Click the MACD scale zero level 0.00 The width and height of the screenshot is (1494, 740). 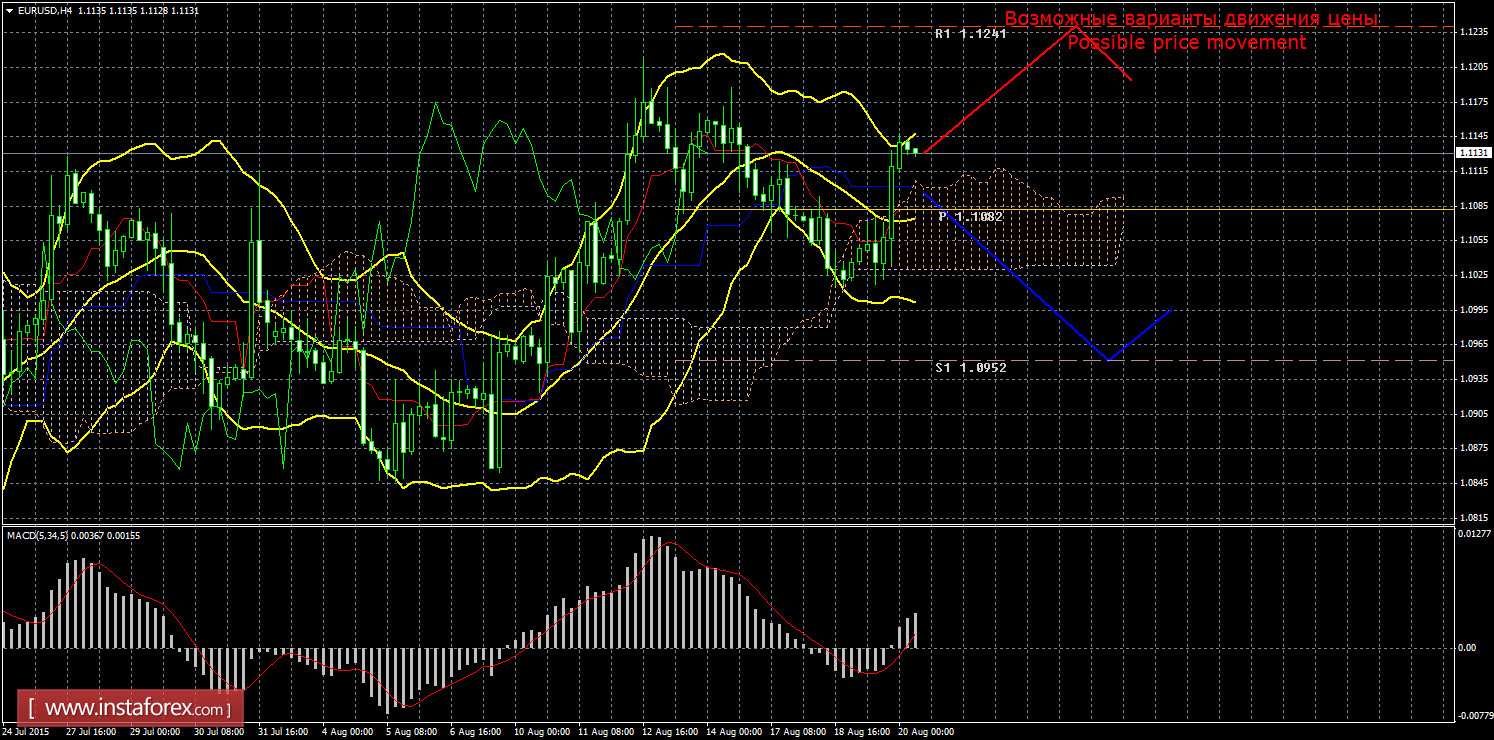pyautogui.click(x=1467, y=648)
